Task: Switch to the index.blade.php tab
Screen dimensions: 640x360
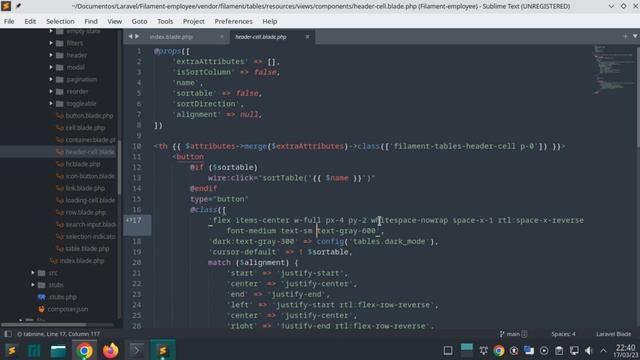Action: pyautogui.click(x=171, y=37)
